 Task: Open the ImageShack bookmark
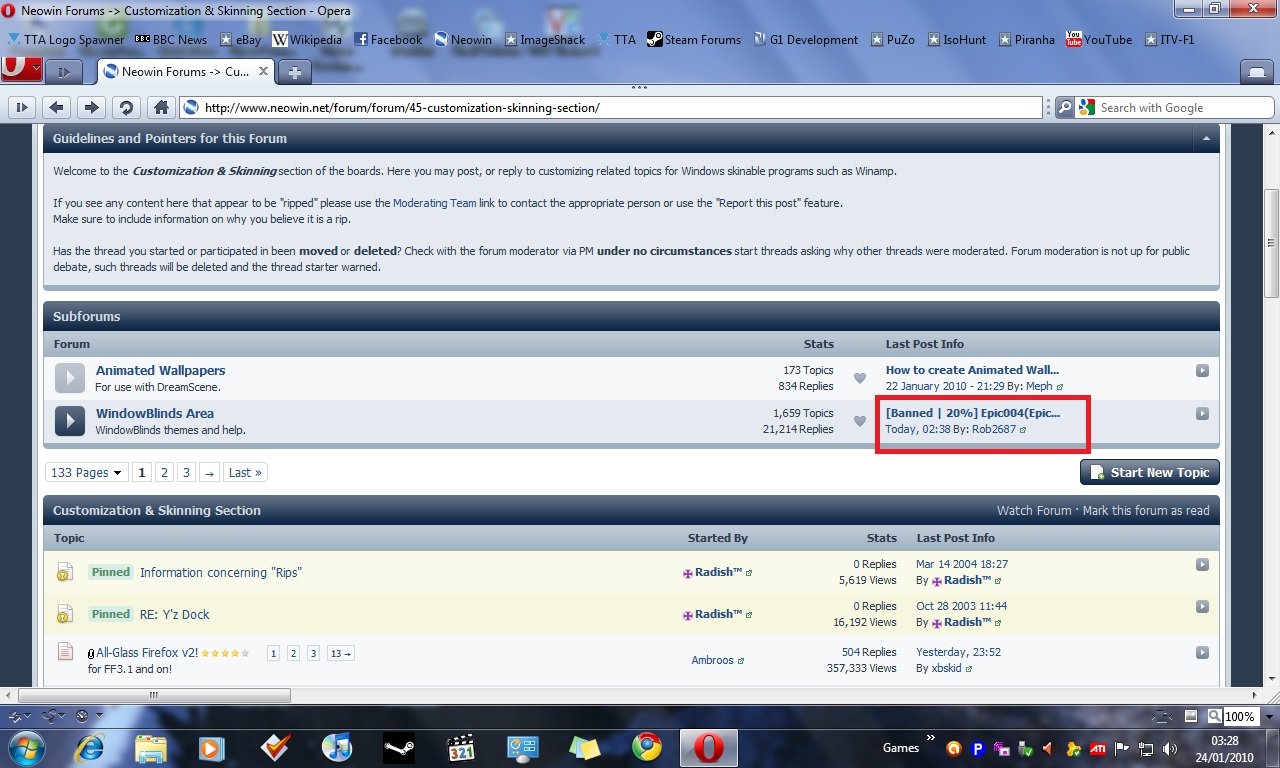[x=545, y=40]
